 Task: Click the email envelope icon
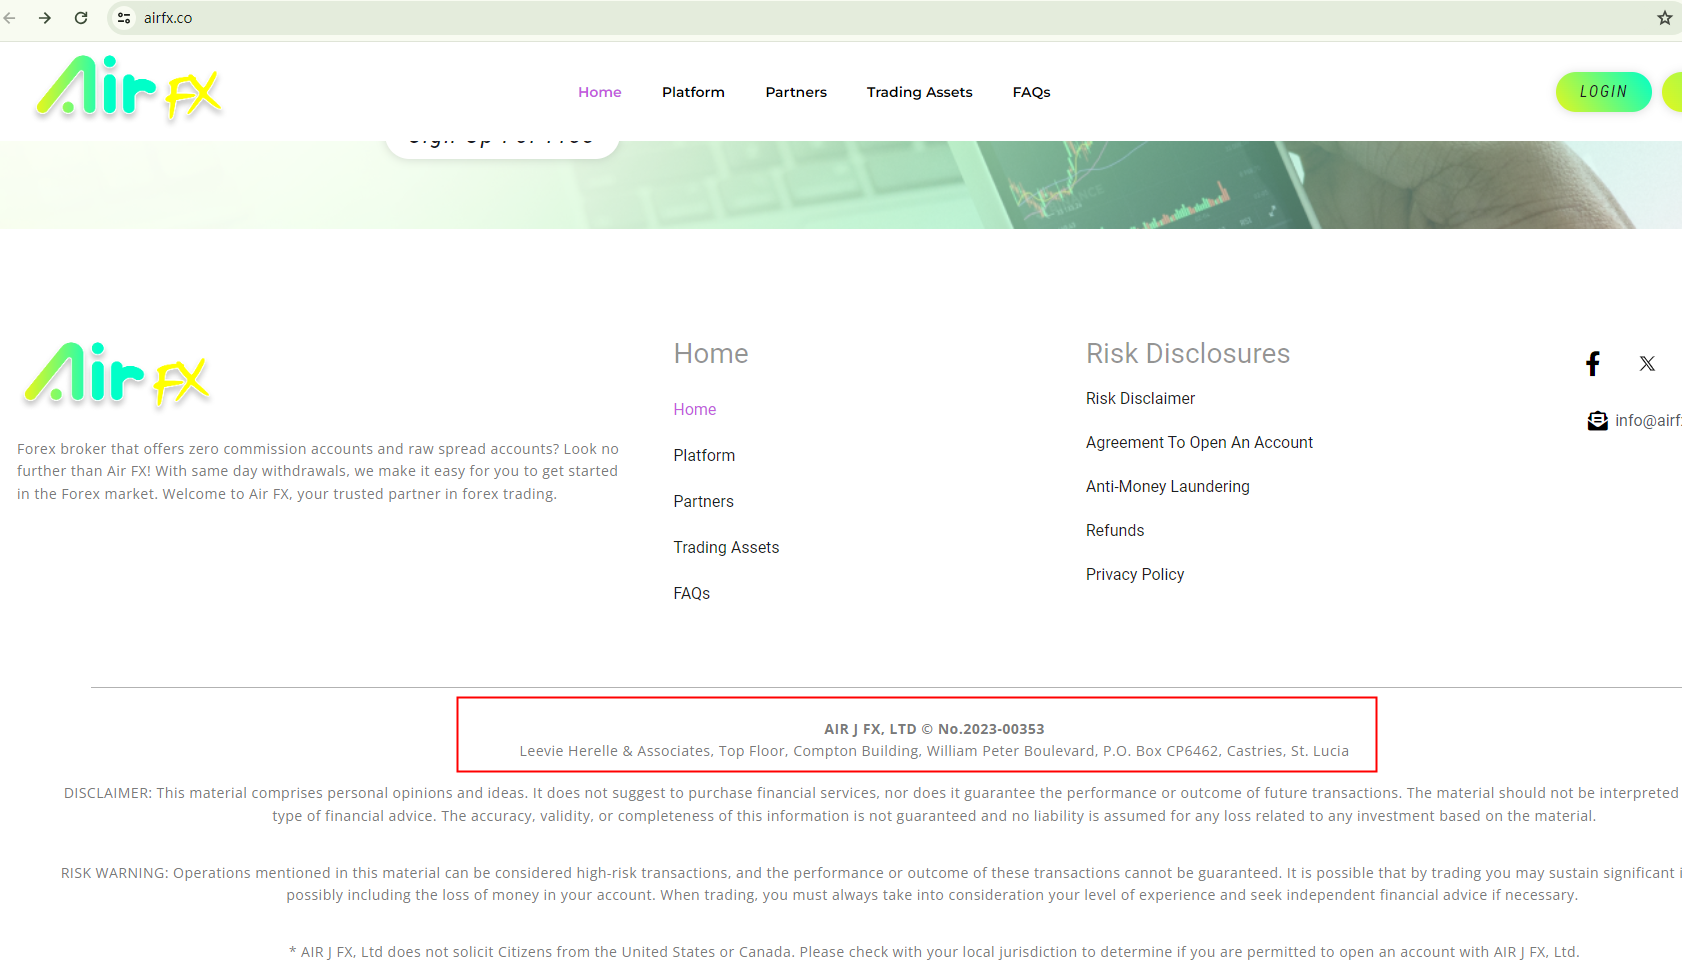(x=1597, y=421)
